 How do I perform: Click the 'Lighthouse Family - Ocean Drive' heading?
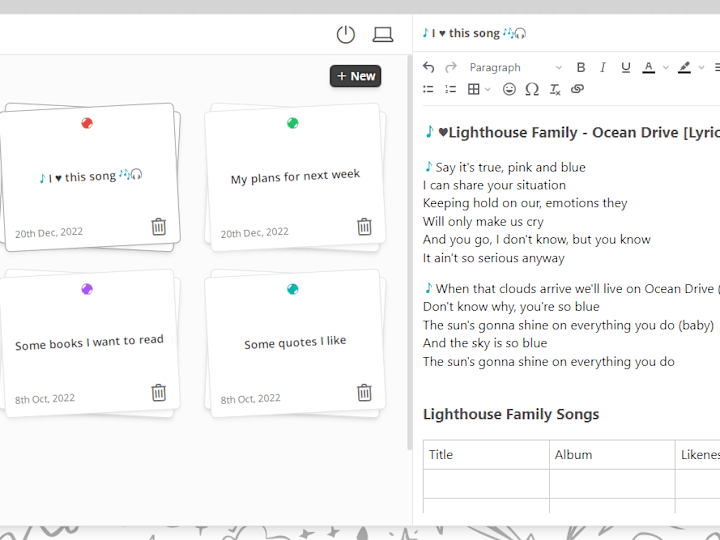point(572,132)
